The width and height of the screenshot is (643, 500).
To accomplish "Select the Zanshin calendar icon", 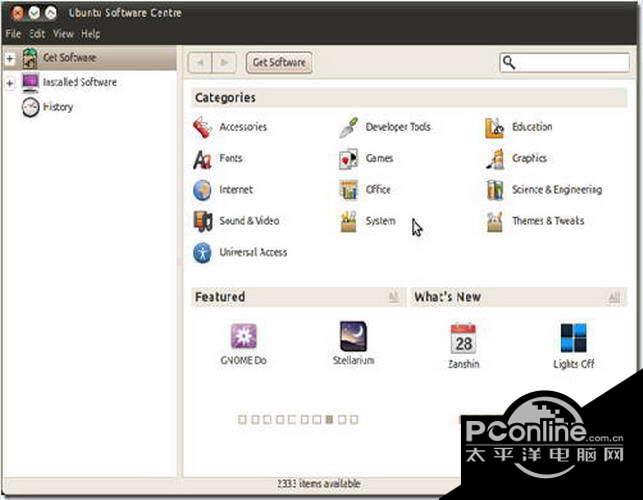I will (x=463, y=339).
